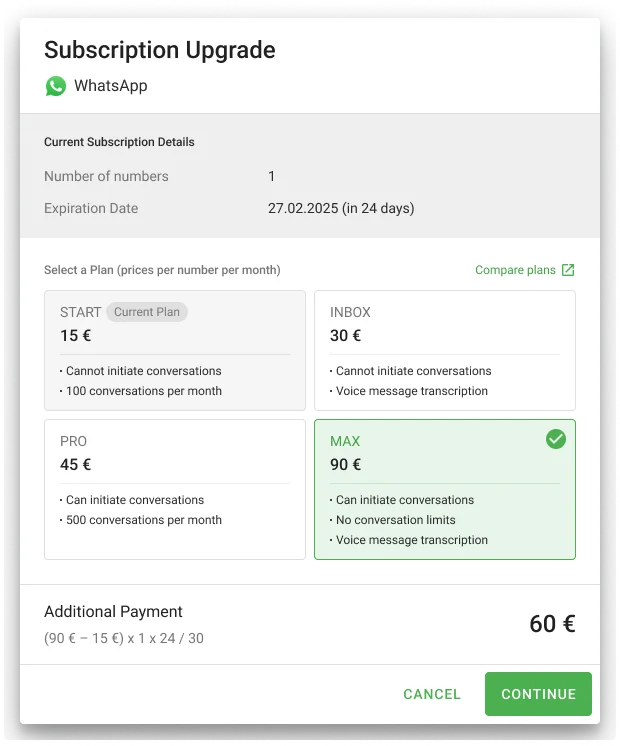Select the PRO plan card
The height and width of the screenshot is (746, 620).
pos(175,488)
